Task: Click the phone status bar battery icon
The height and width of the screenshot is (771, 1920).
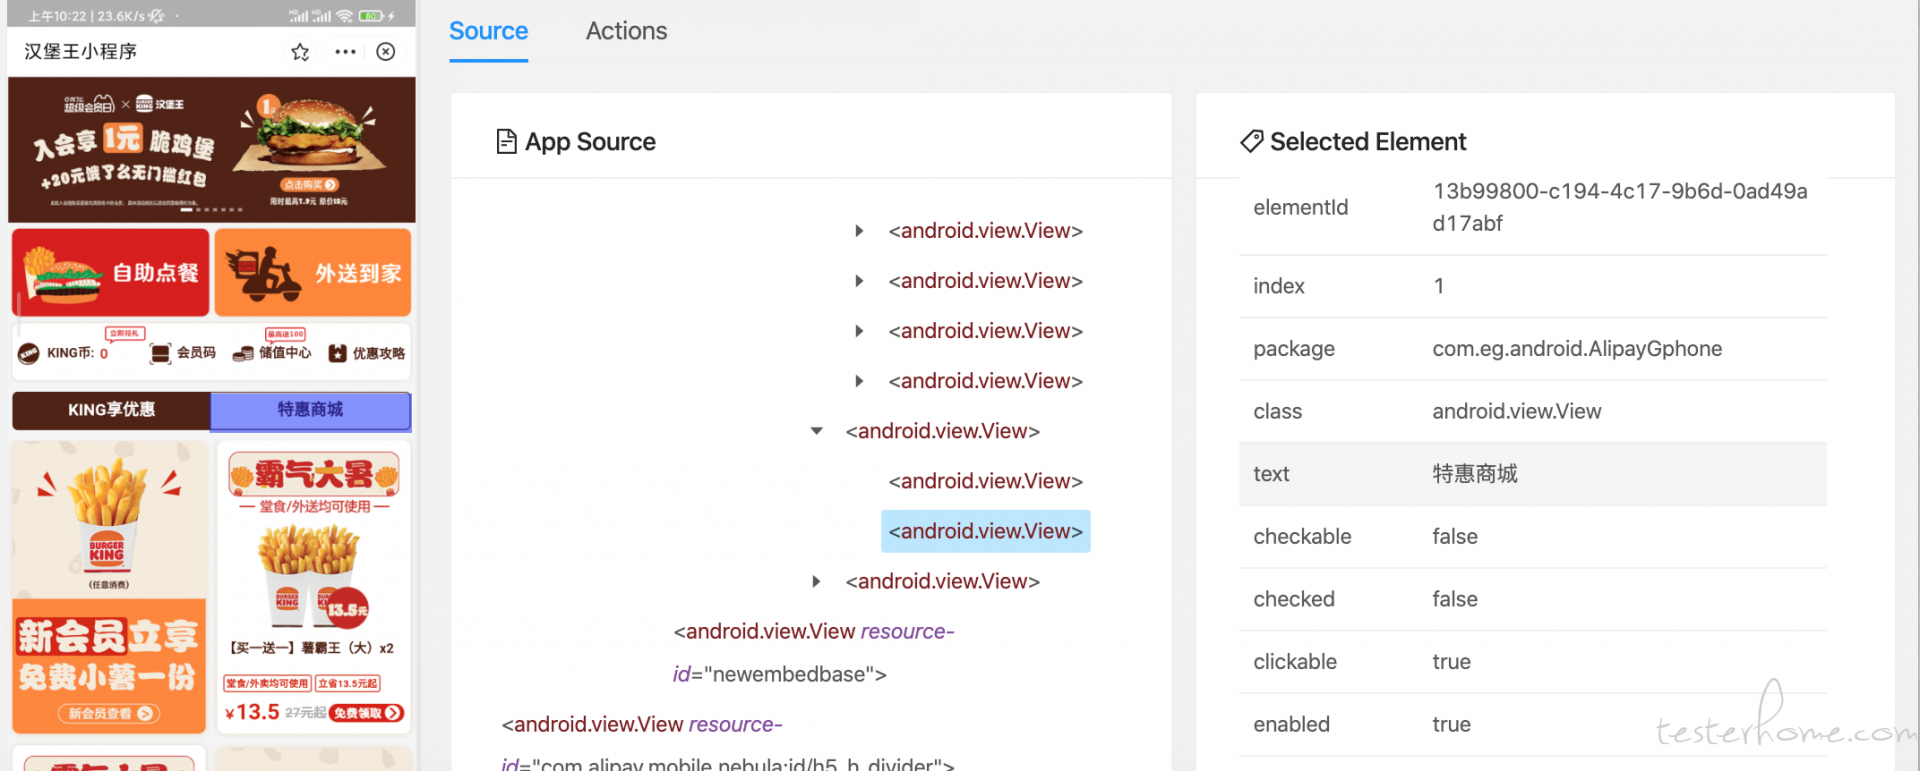Action: 372,16
